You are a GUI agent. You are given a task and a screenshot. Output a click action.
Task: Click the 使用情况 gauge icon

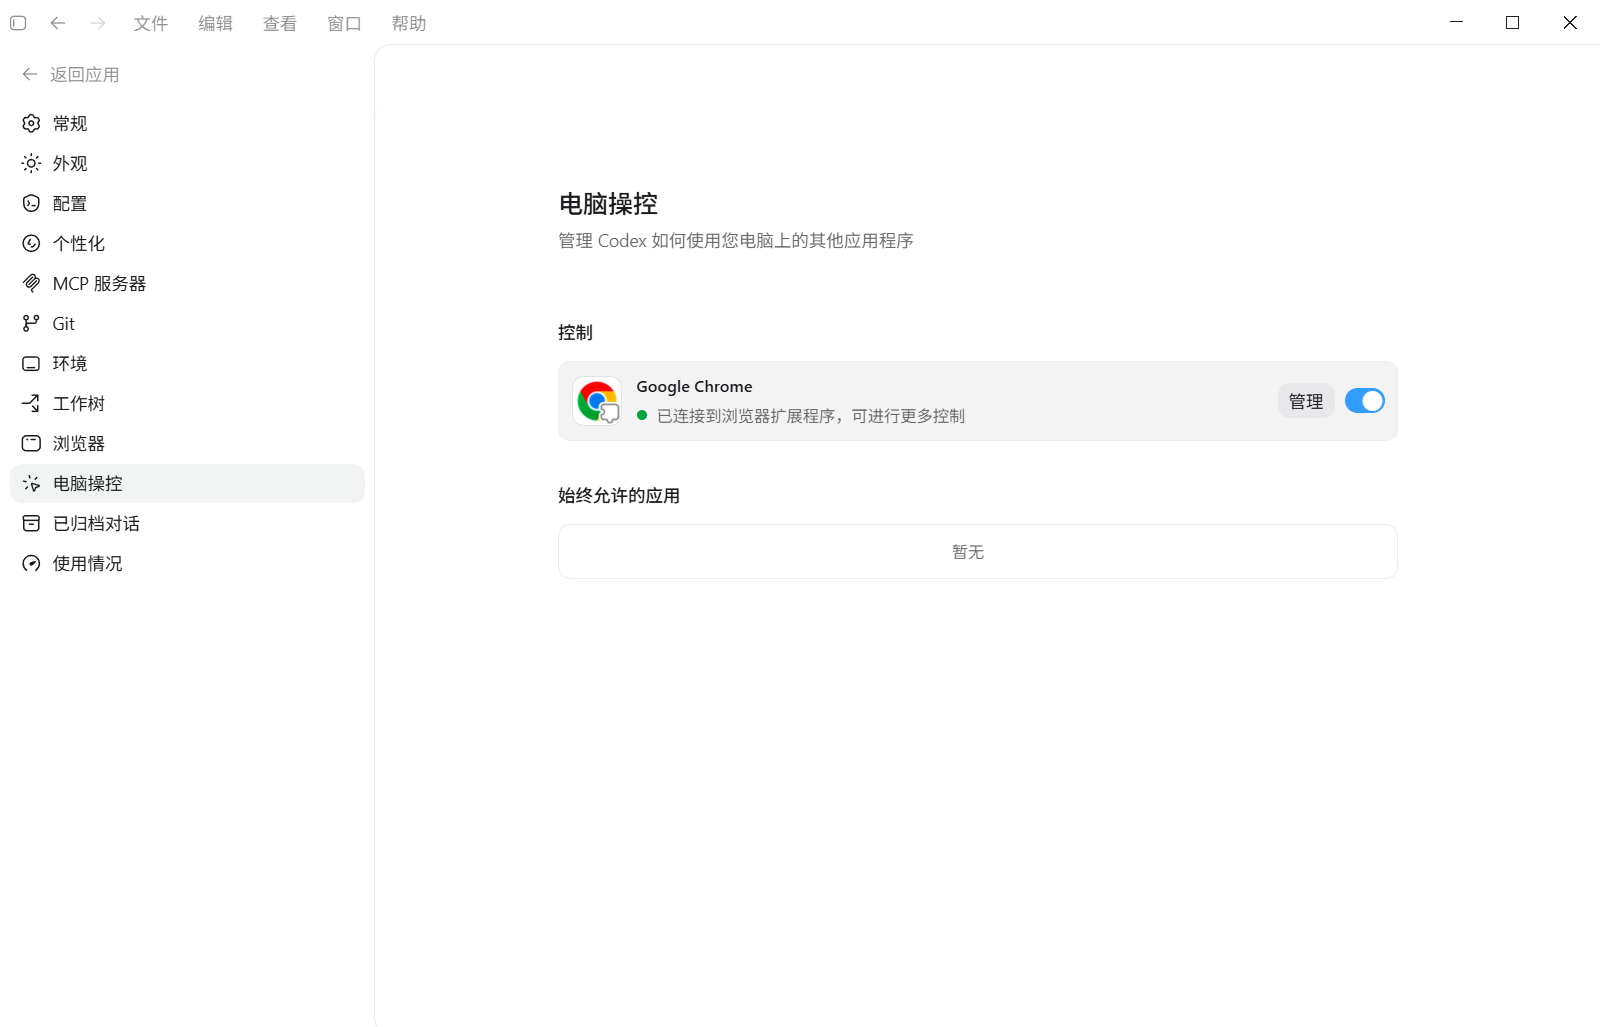[x=32, y=563]
